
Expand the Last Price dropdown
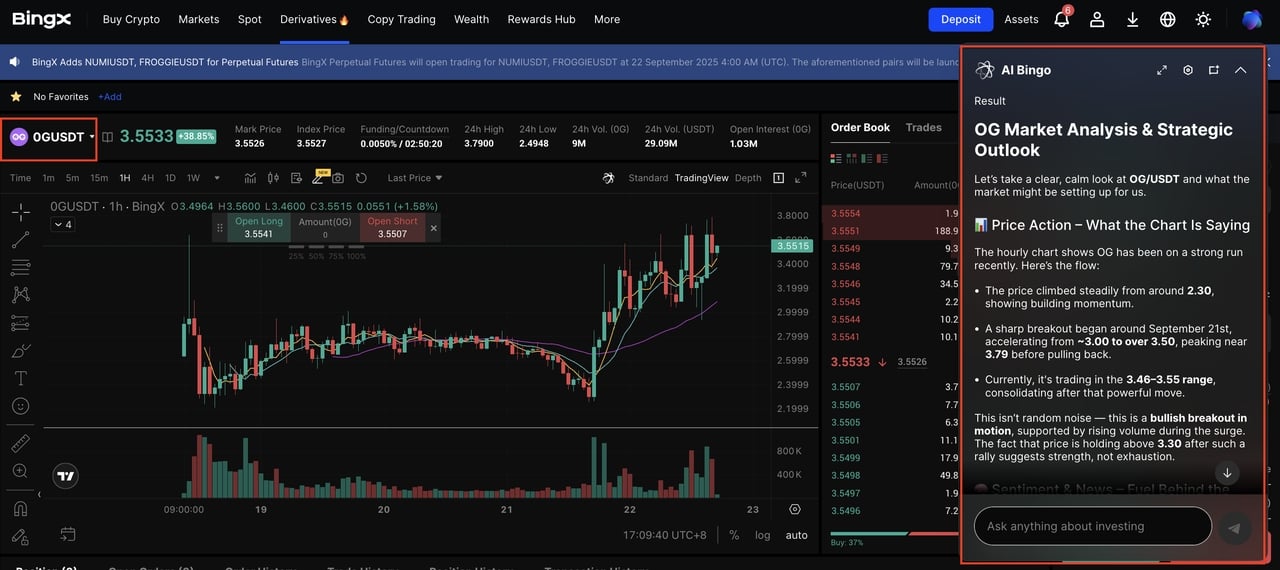[414, 178]
